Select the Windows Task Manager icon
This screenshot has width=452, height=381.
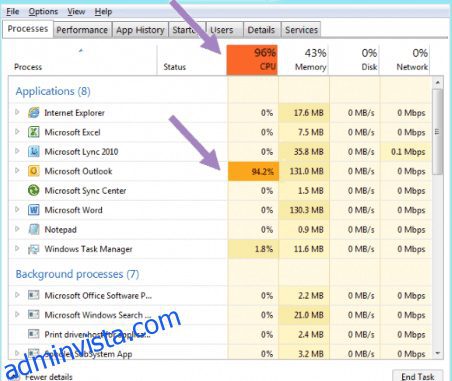click(x=34, y=249)
